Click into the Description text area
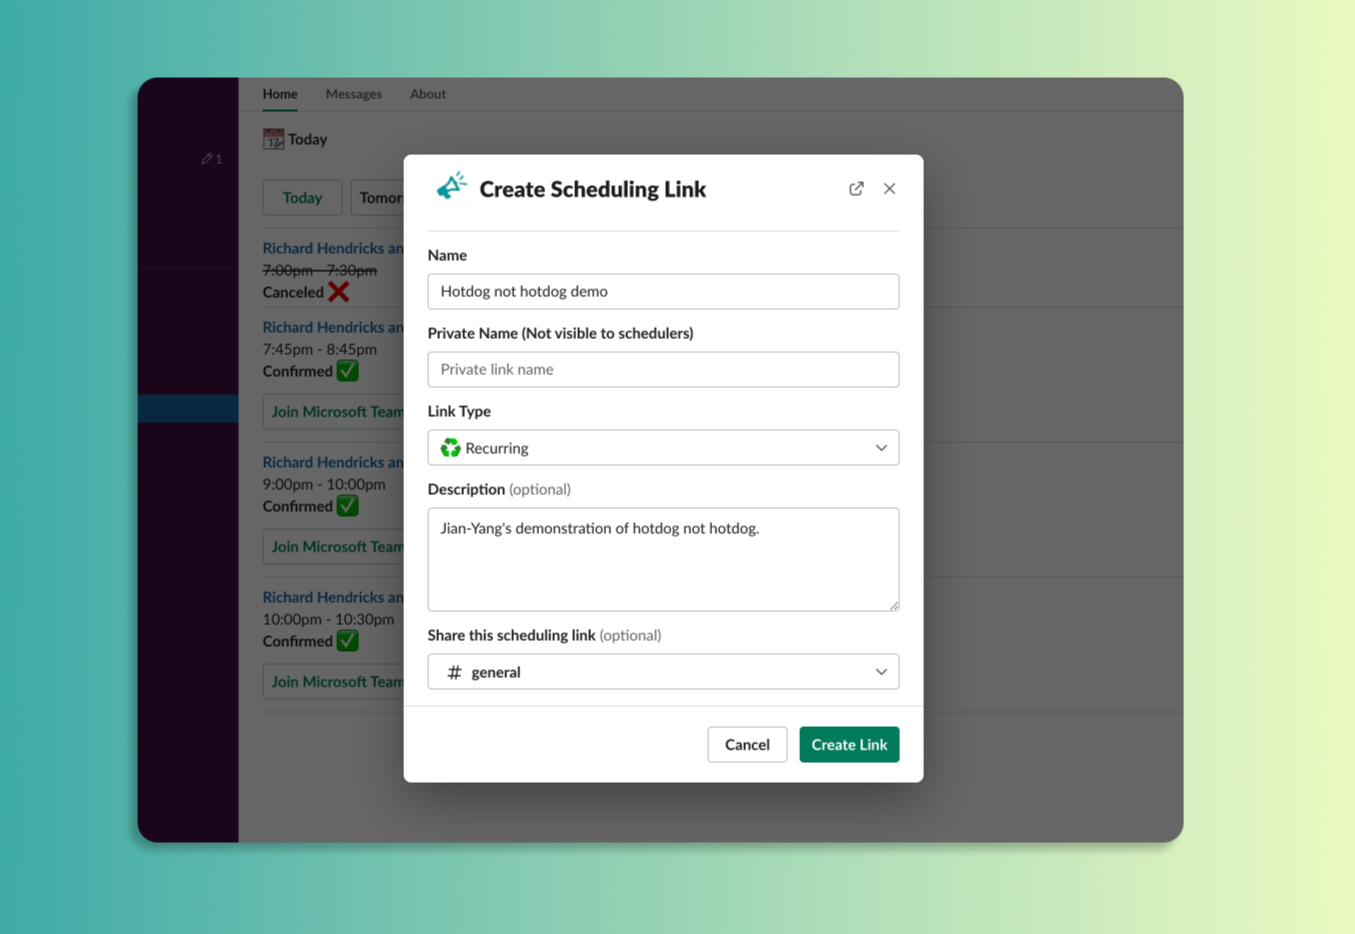This screenshot has height=934, width=1355. point(662,558)
